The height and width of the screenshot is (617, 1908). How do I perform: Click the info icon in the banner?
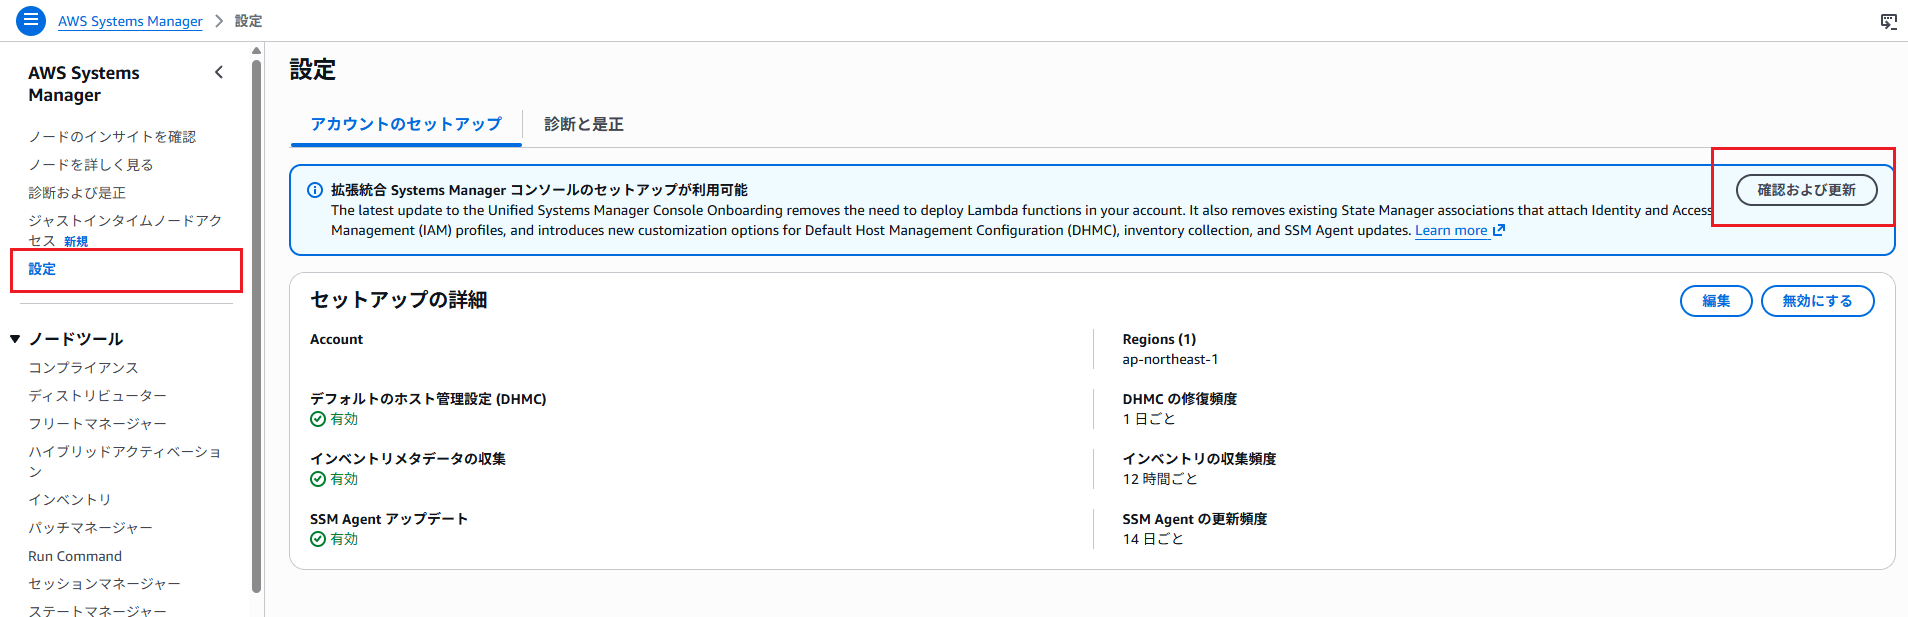[315, 190]
